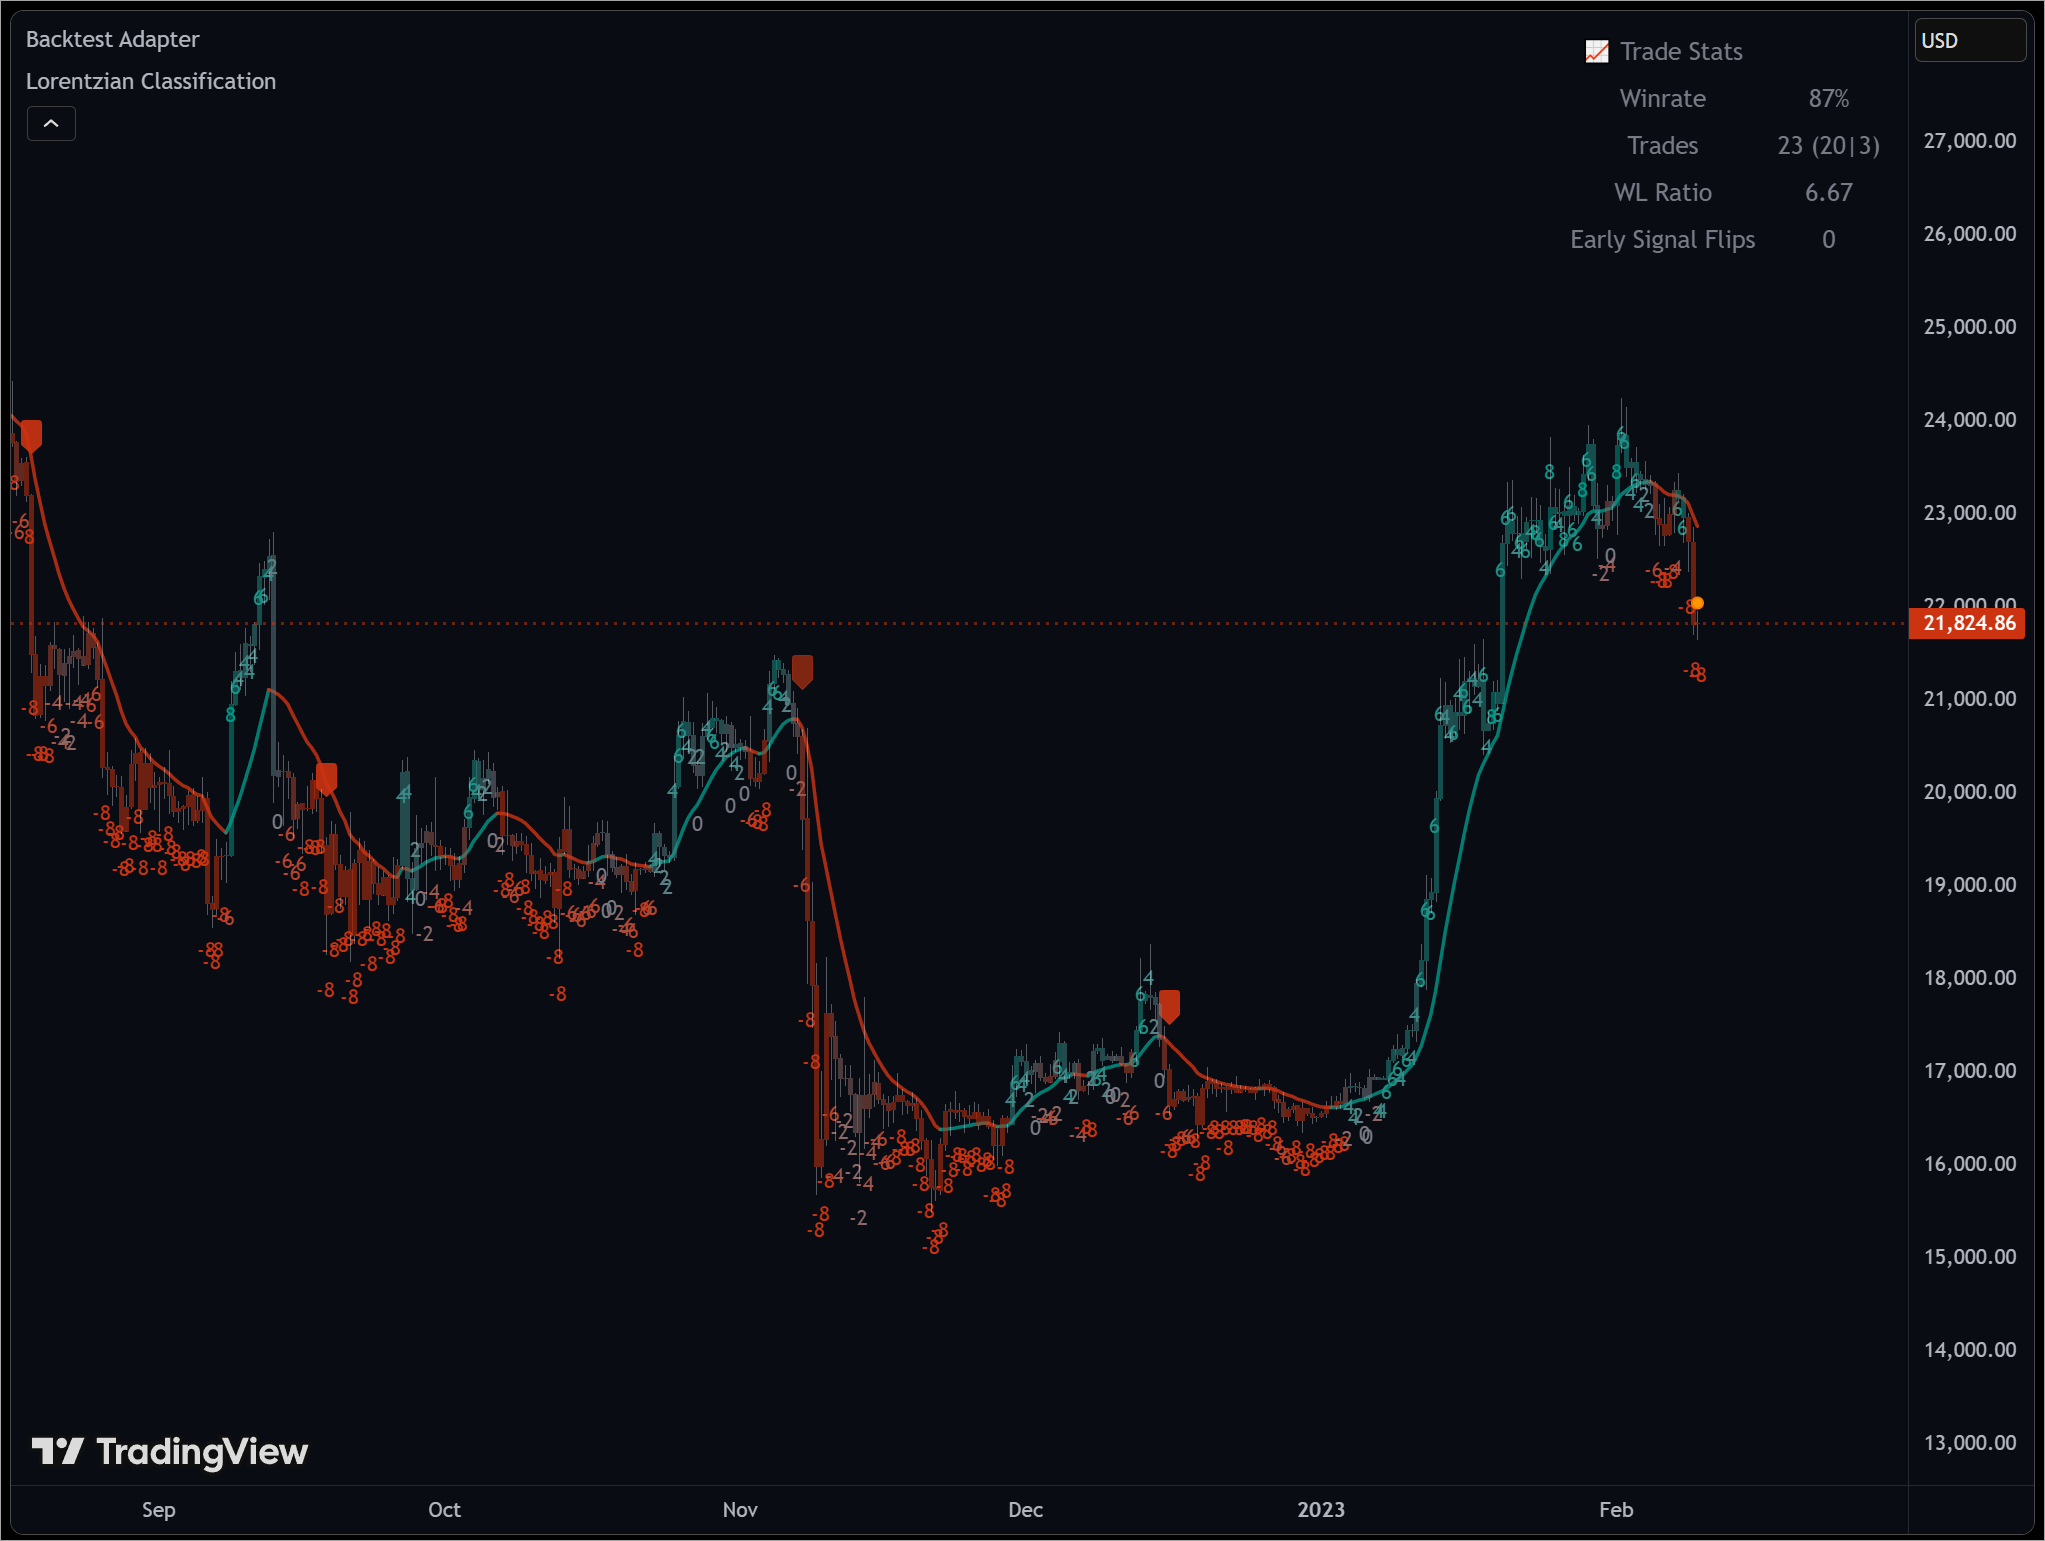Click the 2023 label on the time axis
Screen dimensions: 2045x1541
click(x=1320, y=1510)
